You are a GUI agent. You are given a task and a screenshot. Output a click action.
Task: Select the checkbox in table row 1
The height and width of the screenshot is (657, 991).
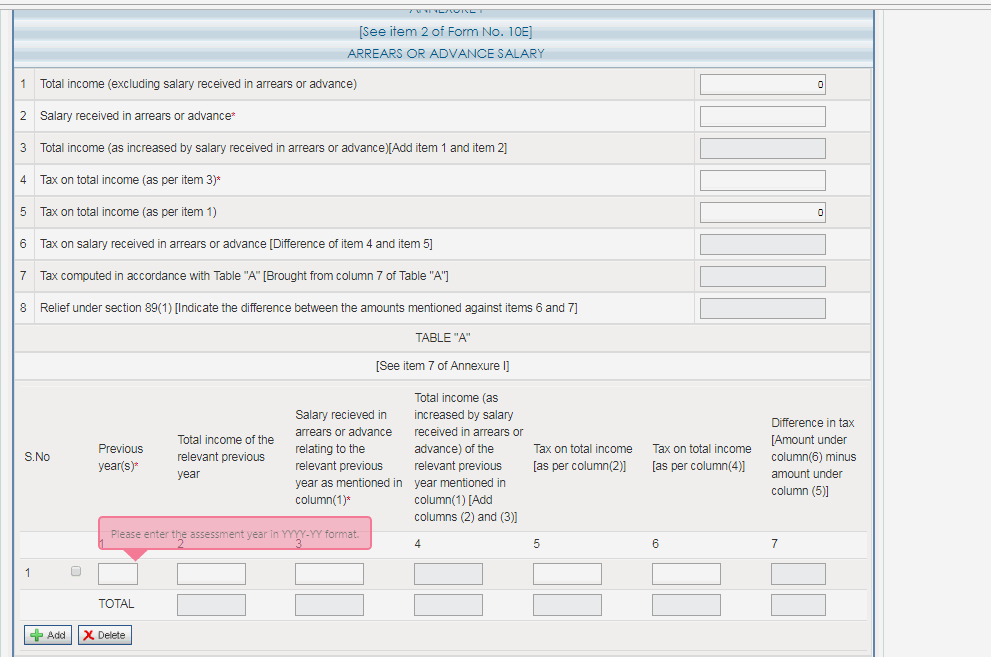coord(75,571)
